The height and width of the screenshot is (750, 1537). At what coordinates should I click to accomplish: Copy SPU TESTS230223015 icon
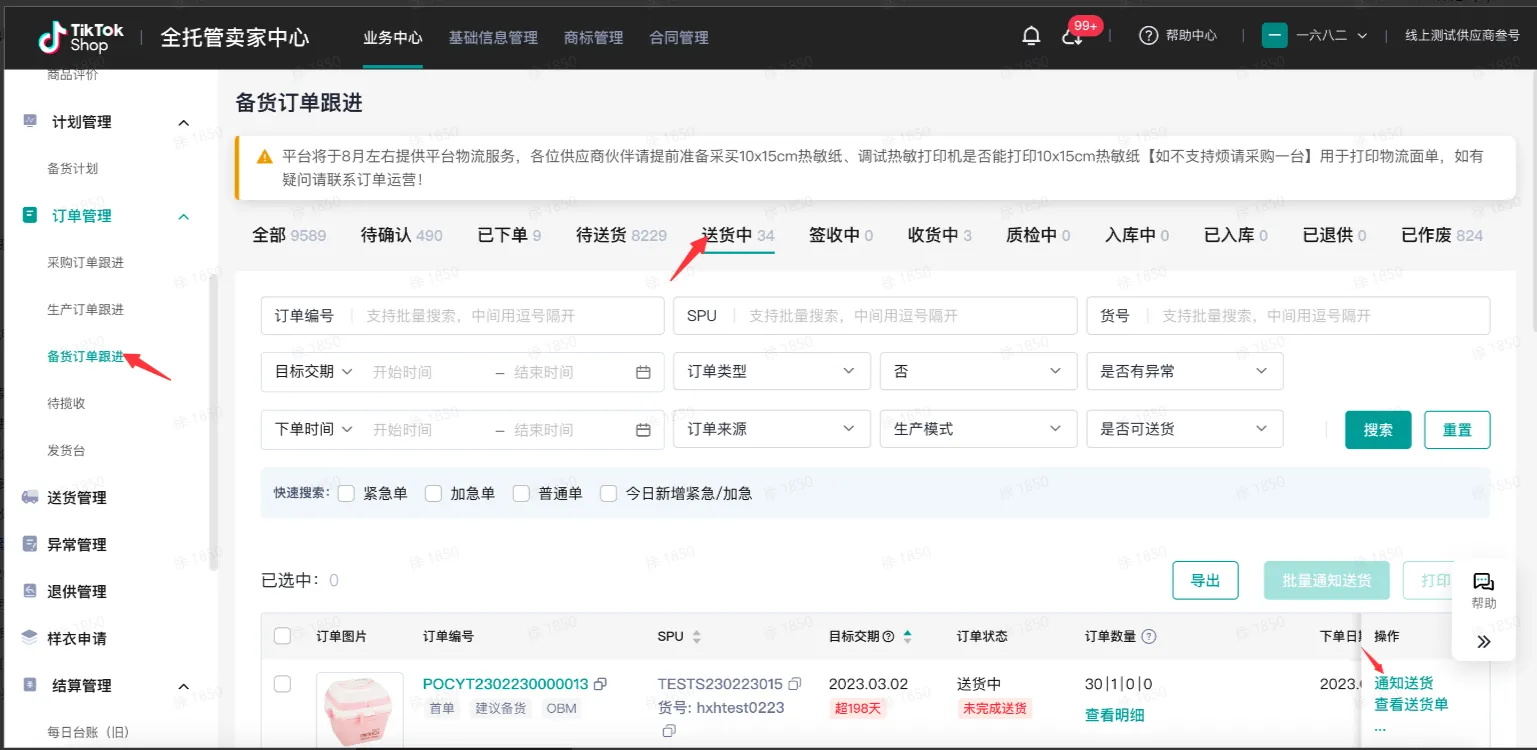(x=795, y=684)
